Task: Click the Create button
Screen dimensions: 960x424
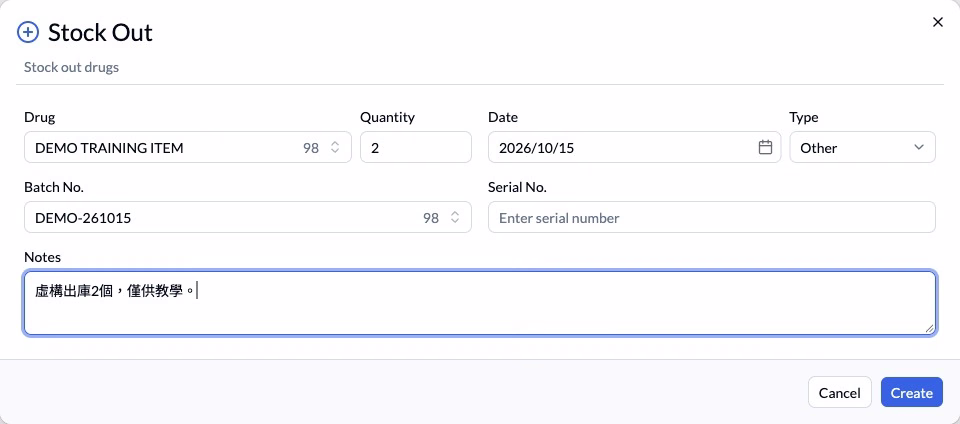Action: point(912,393)
